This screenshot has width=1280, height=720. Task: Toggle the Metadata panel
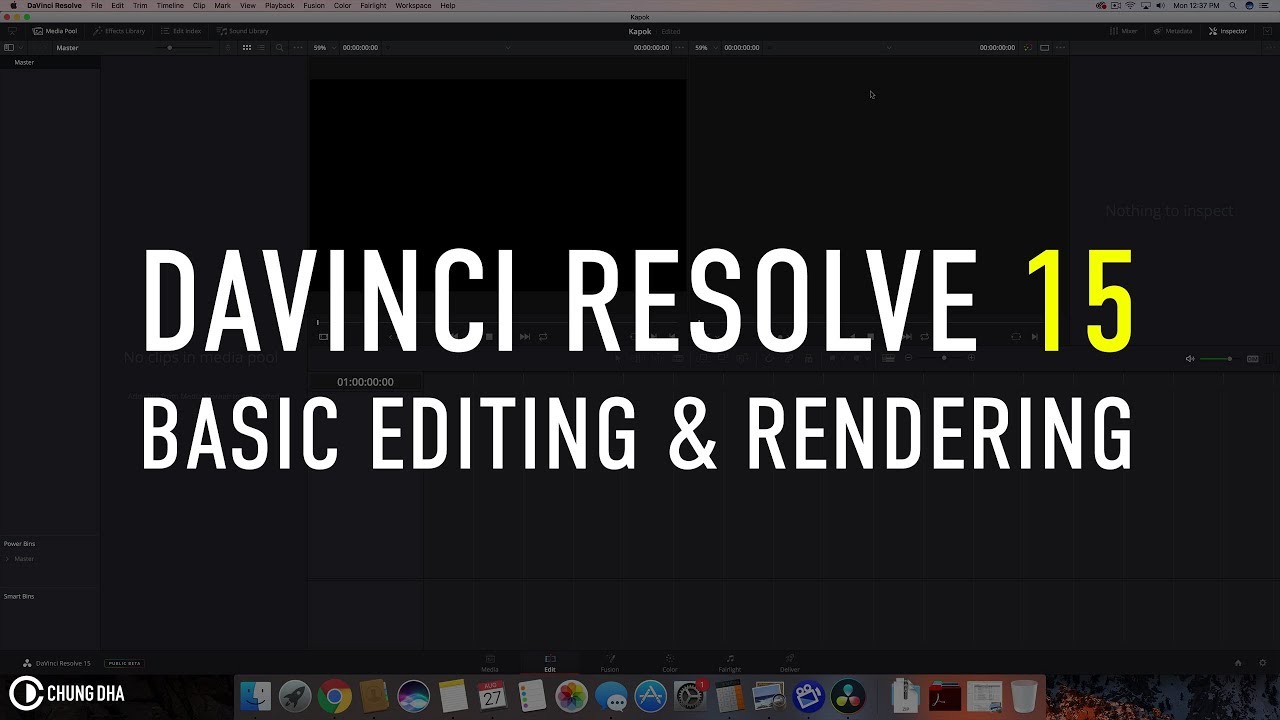[x=1173, y=31]
